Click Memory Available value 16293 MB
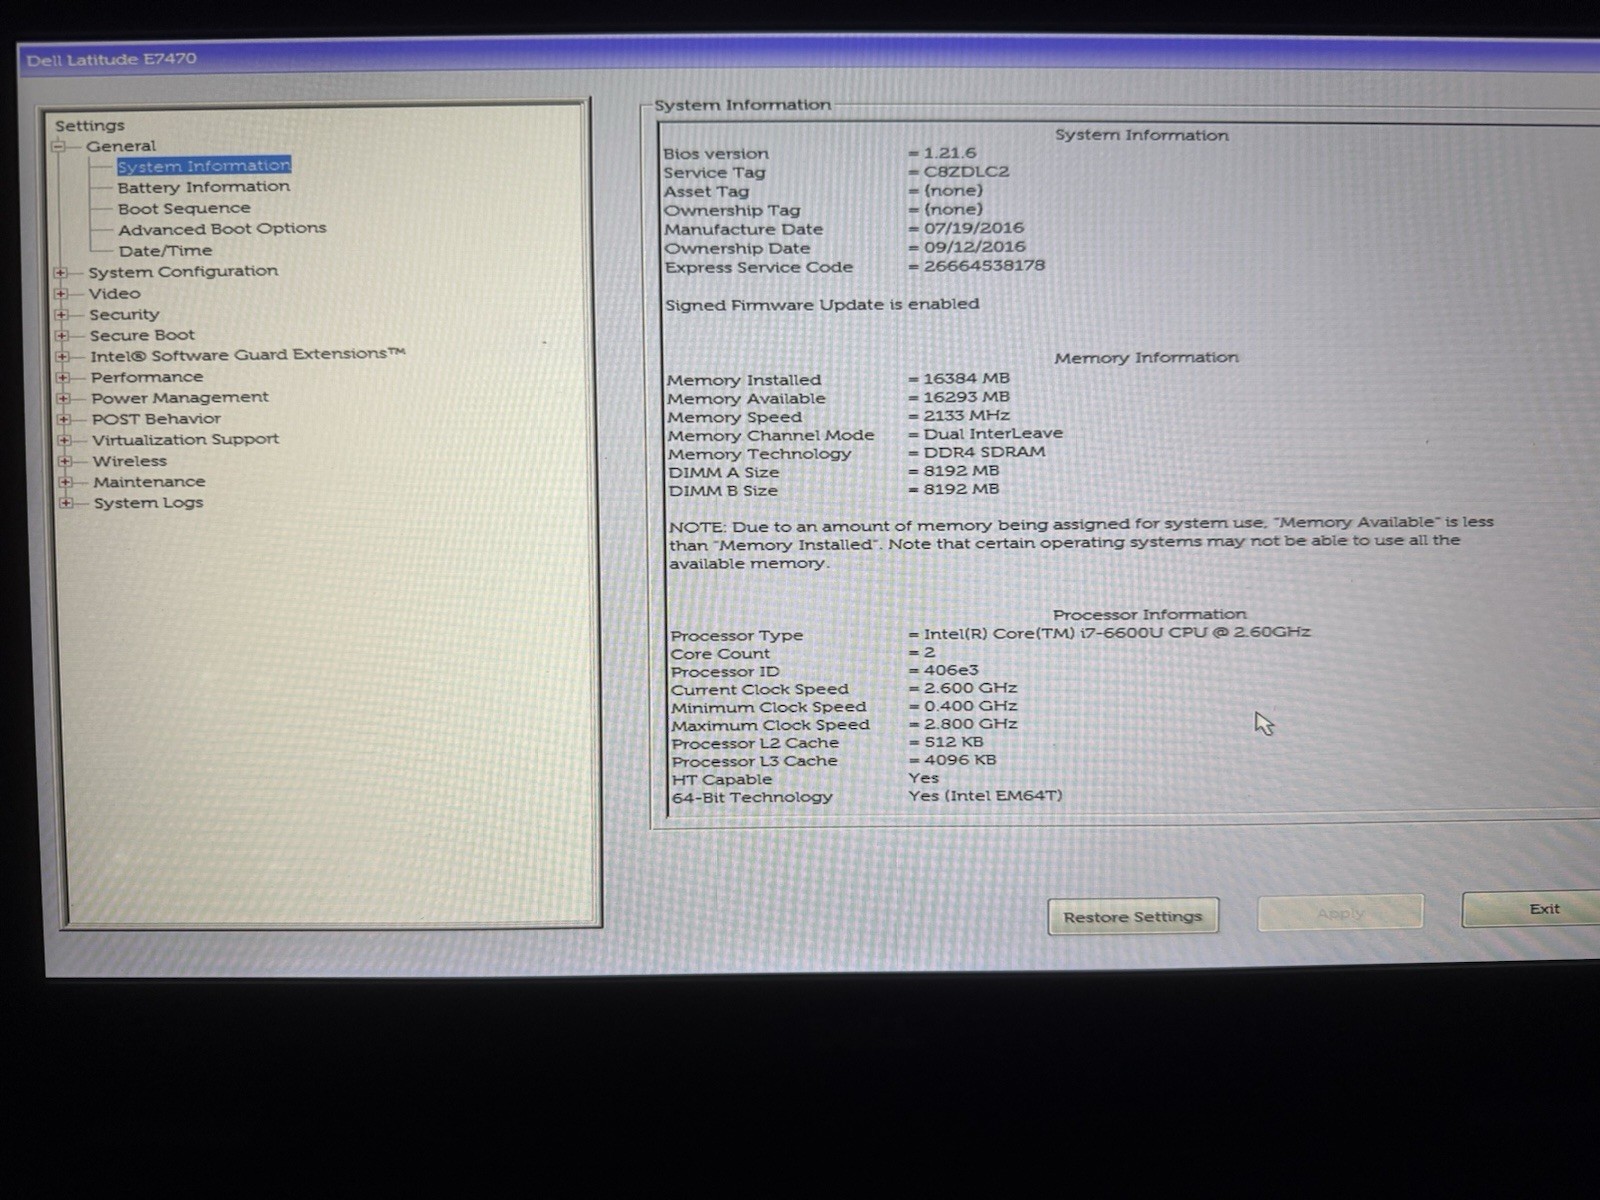 [967, 397]
